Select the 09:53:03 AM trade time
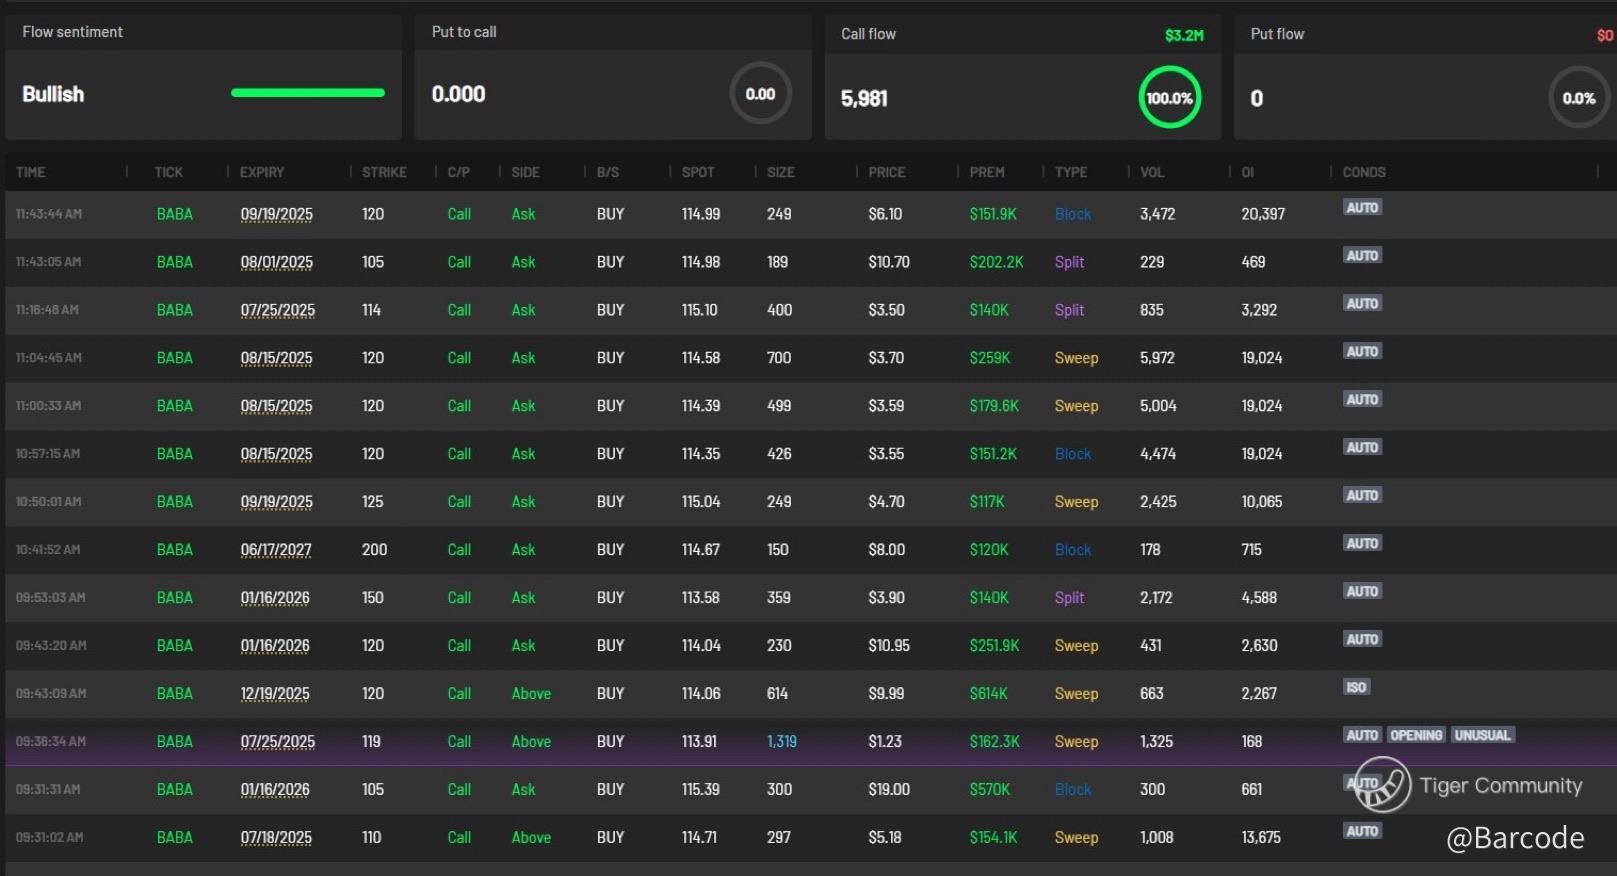This screenshot has width=1617, height=876. click(x=50, y=598)
